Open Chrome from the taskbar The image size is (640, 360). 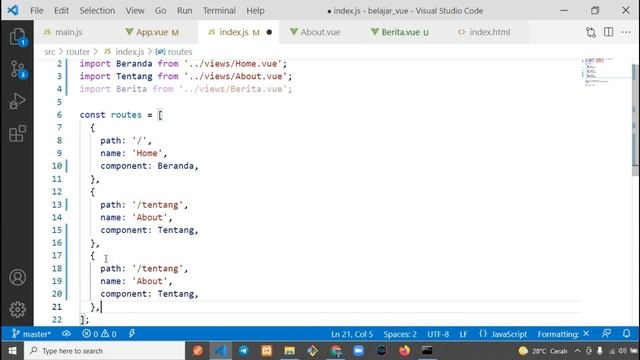tap(336, 351)
